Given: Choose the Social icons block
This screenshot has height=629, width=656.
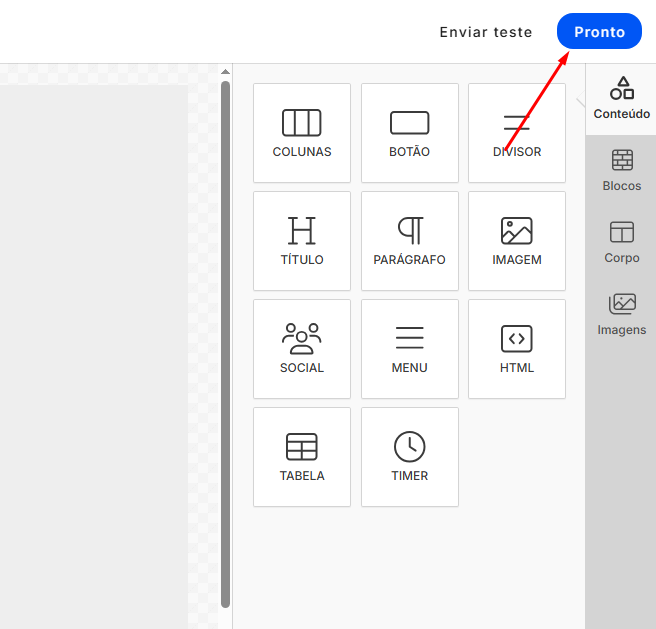Looking at the screenshot, I should coord(302,349).
